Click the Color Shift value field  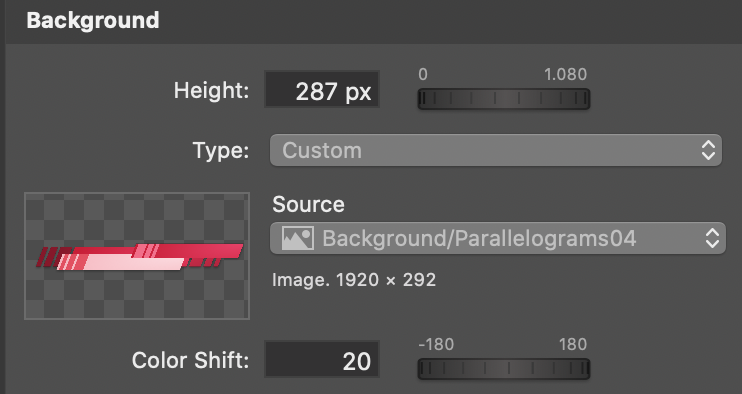322,359
